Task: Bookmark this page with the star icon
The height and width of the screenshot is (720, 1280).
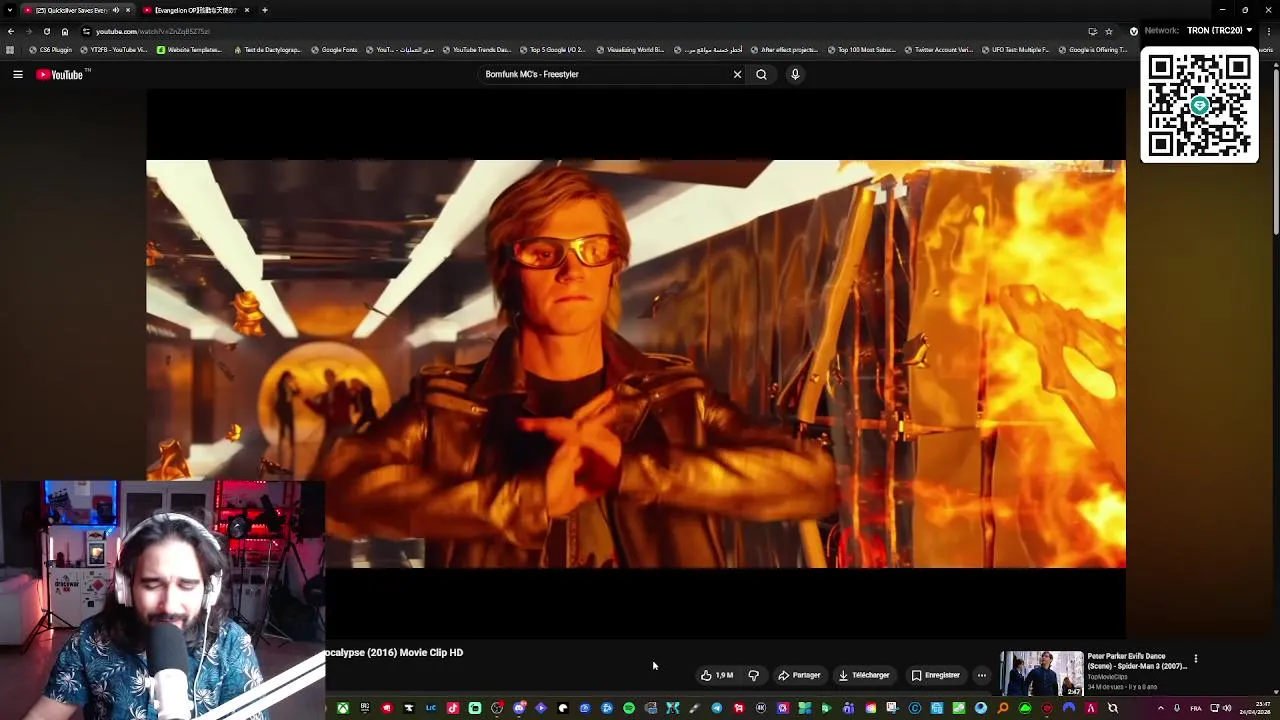Action: (1109, 31)
